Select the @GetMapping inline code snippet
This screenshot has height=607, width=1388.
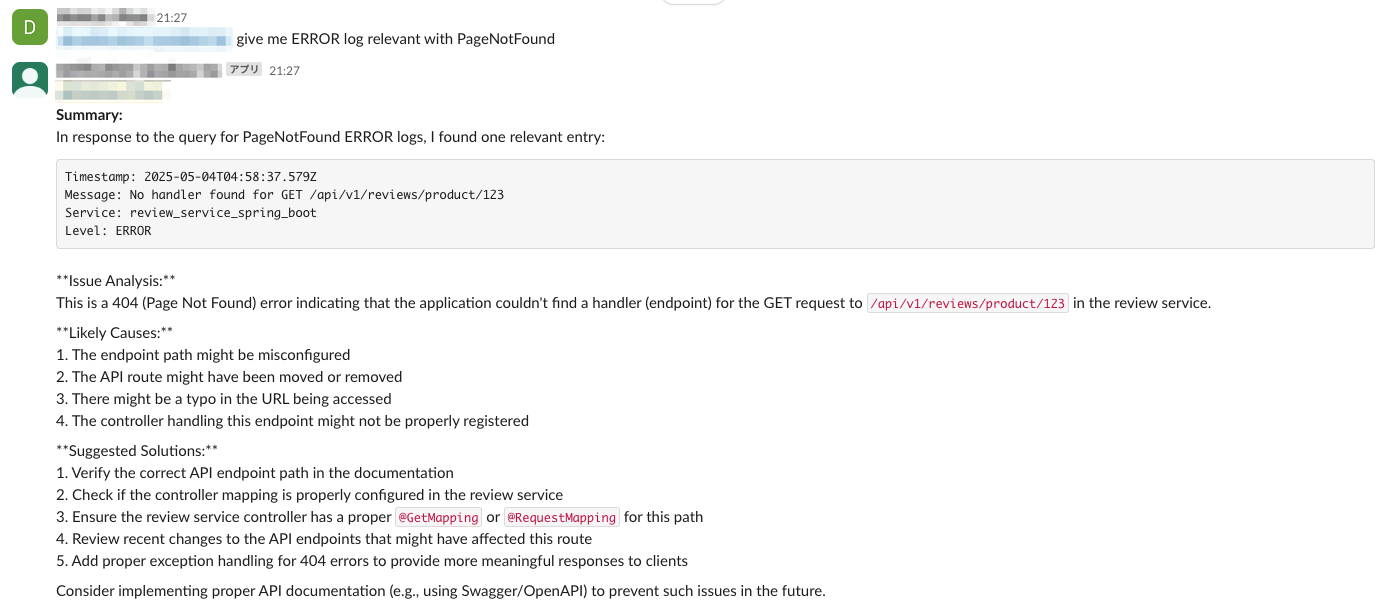pos(438,517)
